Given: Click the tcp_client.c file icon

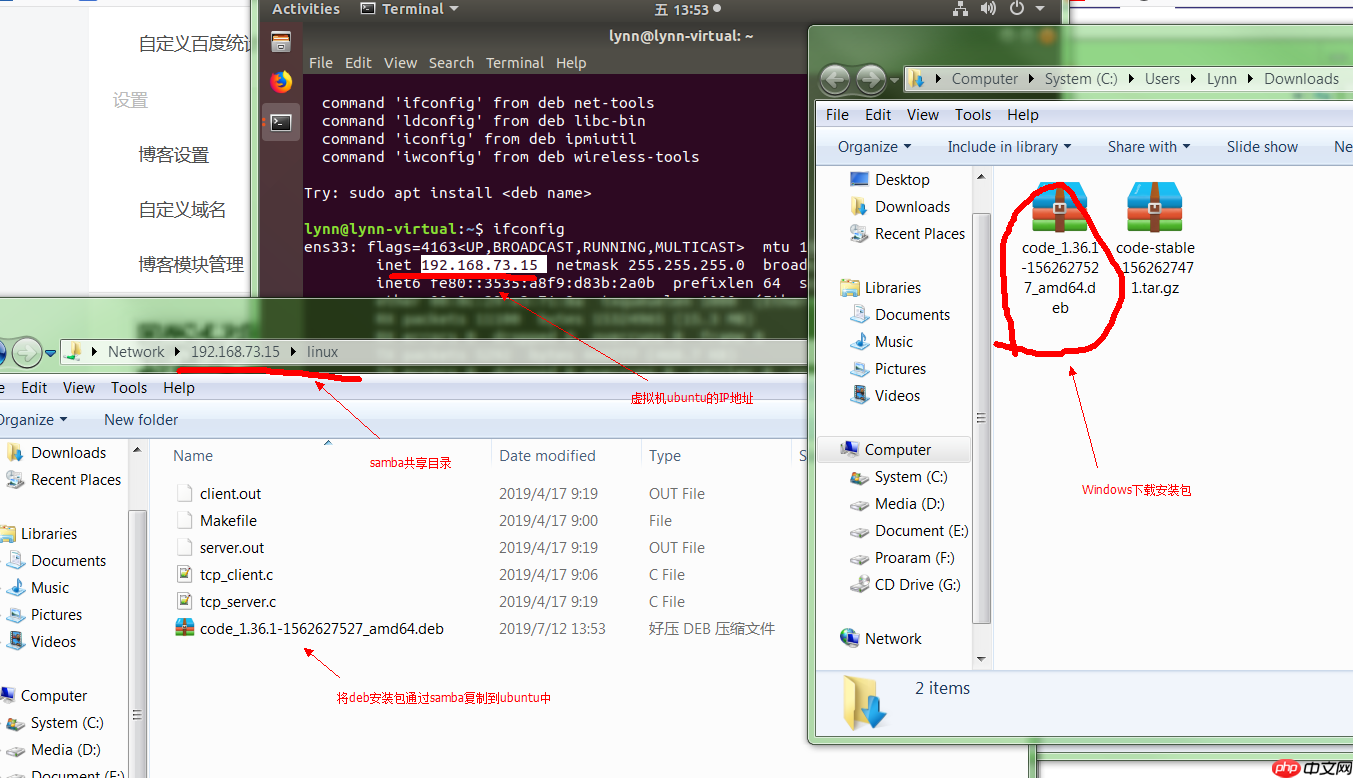Looking at the screenshot, I should tap(184, 574).
